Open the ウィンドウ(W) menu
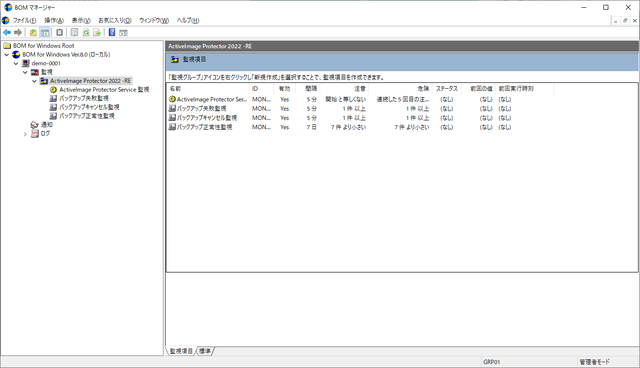 154,20
